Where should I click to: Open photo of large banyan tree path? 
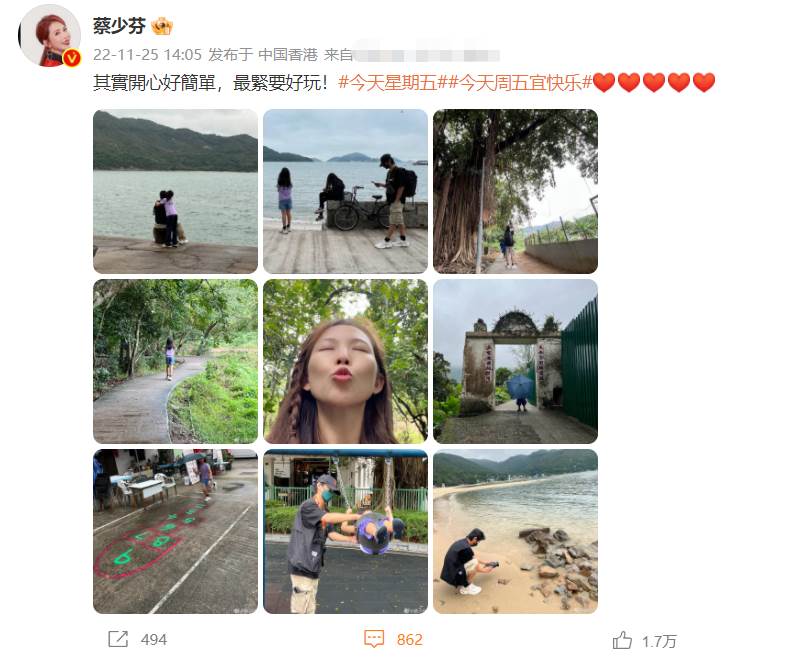pos(515,191)
